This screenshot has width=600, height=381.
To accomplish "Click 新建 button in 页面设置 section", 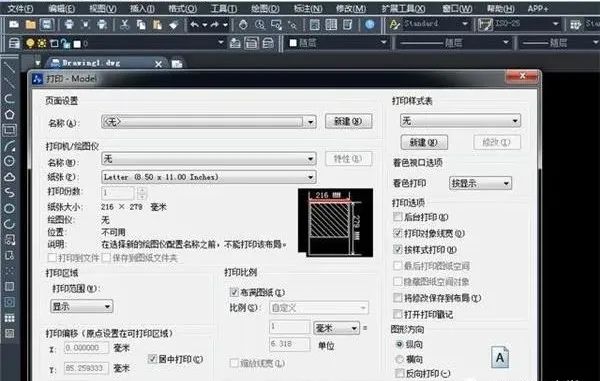I will 348,121.
